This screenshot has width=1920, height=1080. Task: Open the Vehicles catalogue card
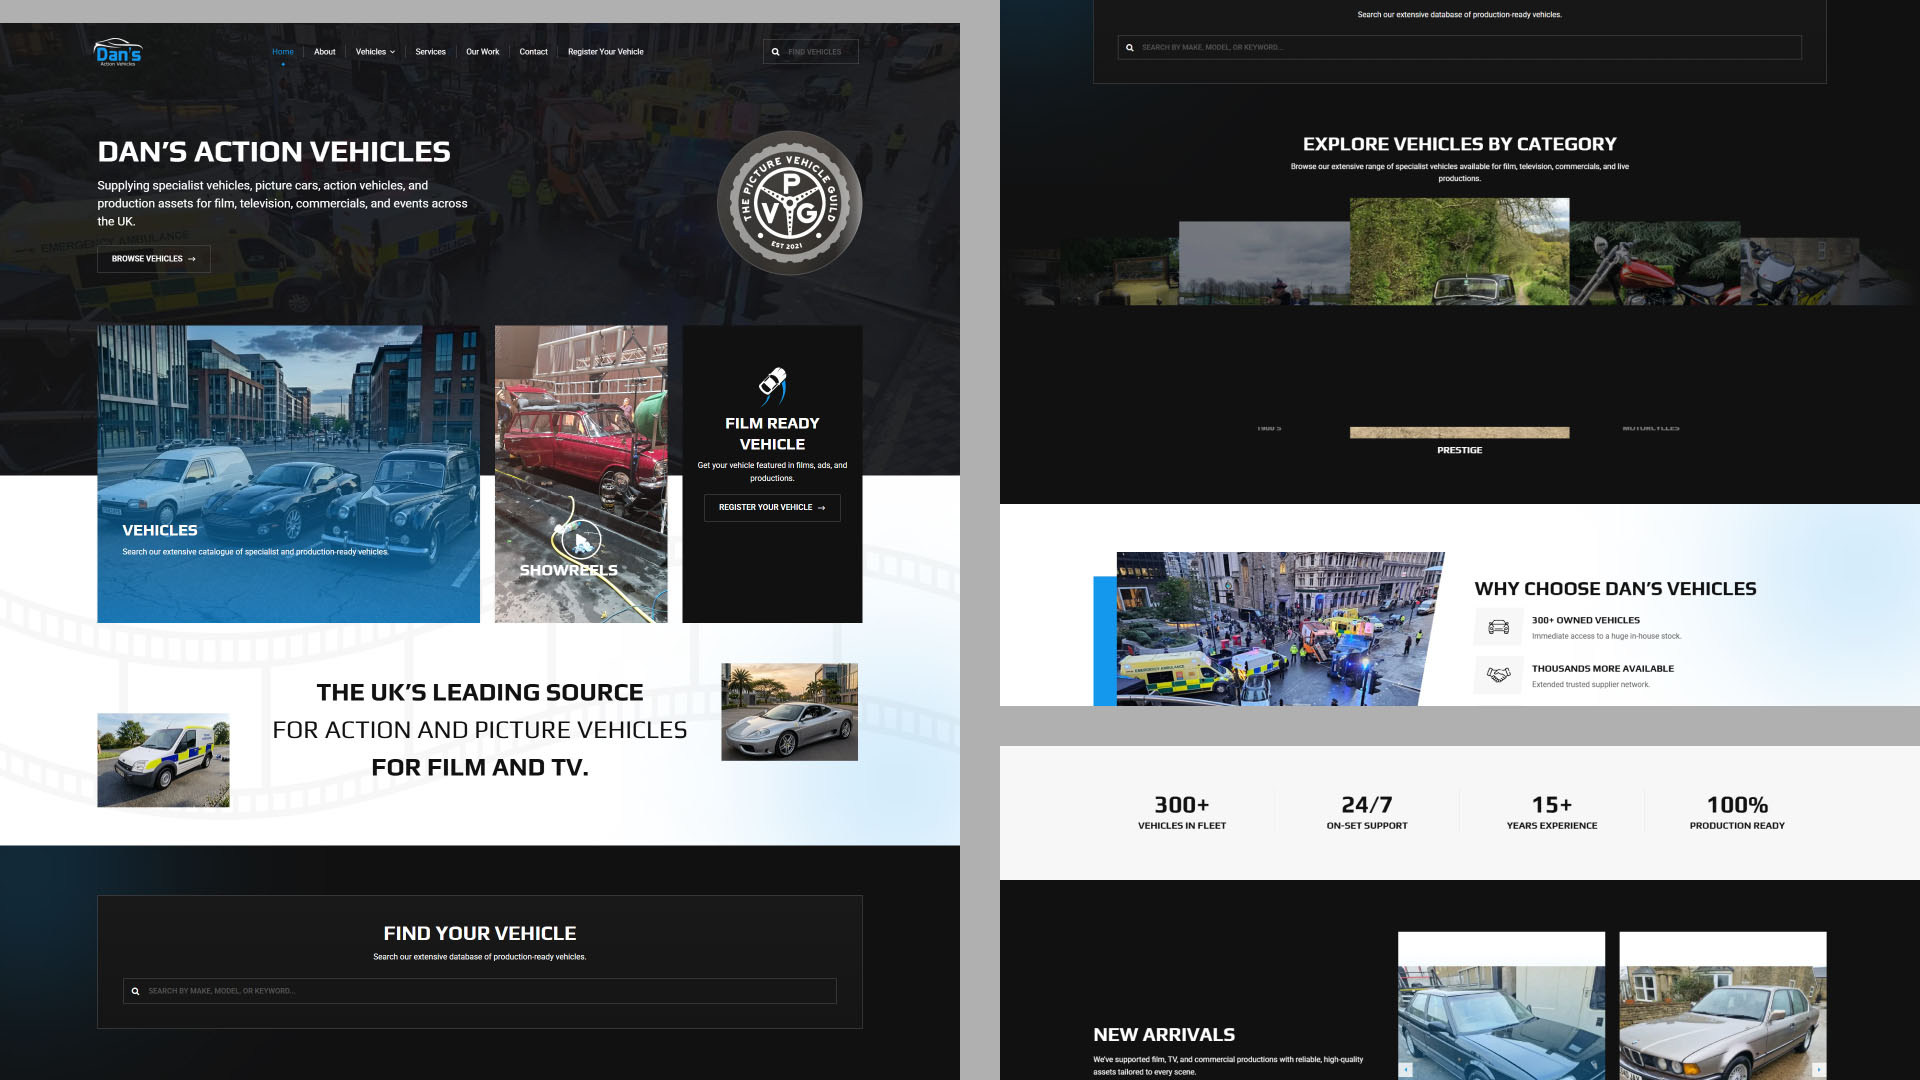288,474
